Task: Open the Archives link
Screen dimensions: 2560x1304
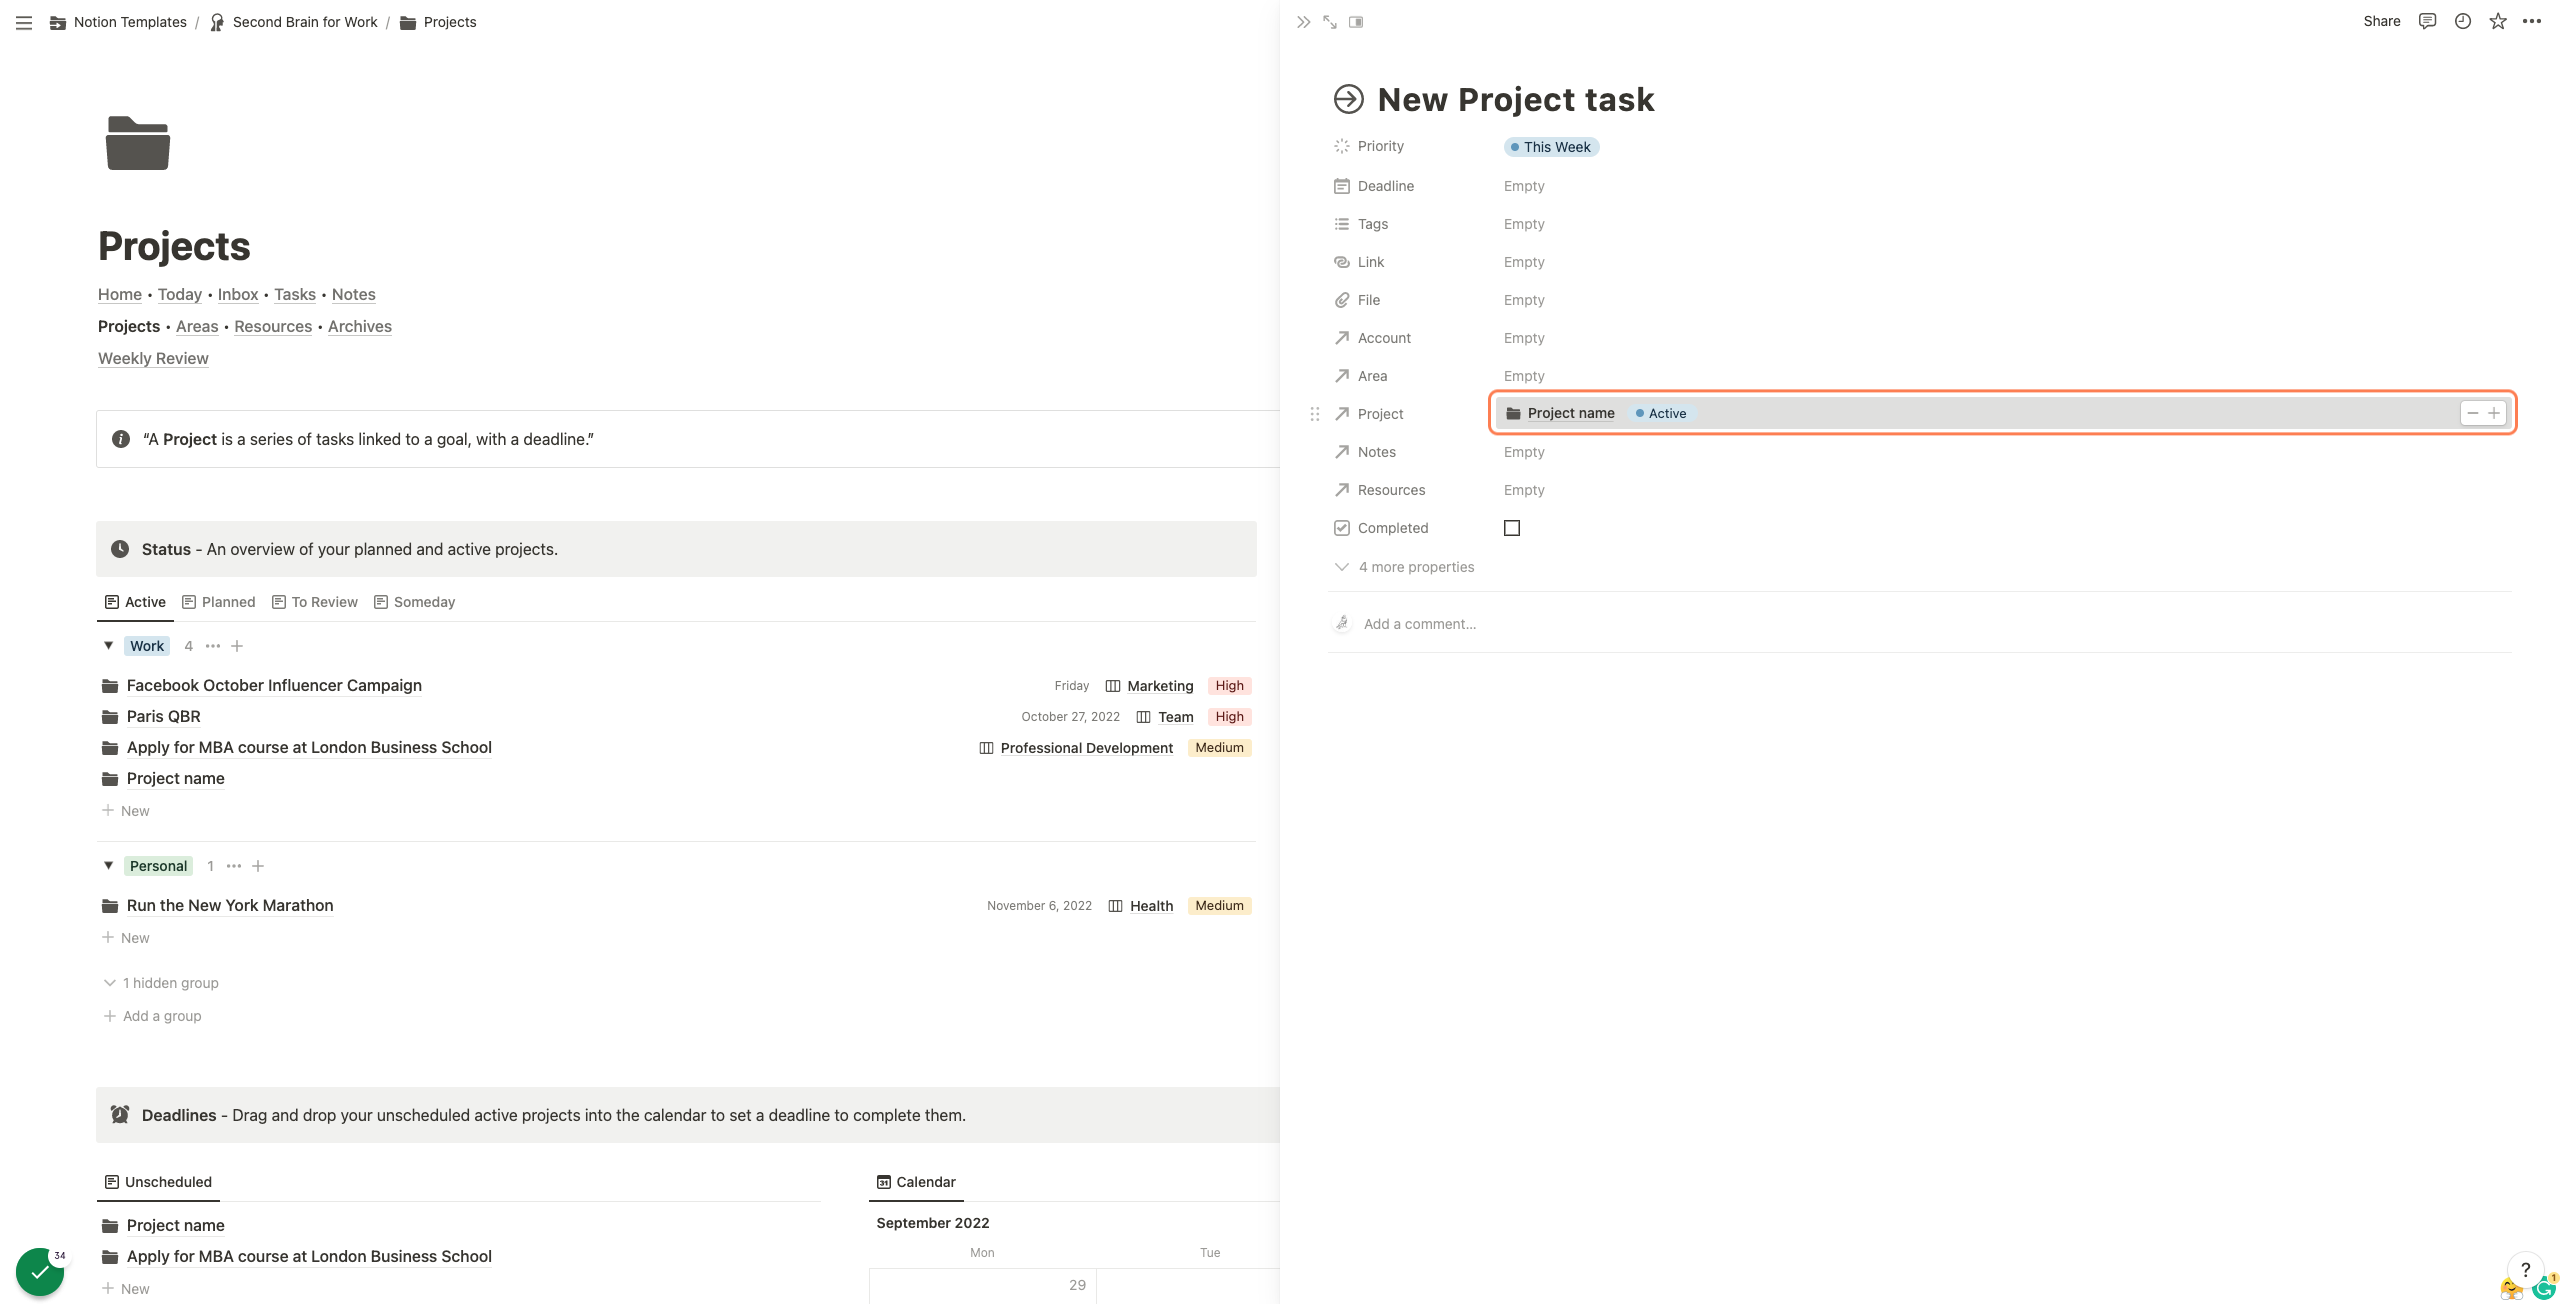Action: tap(360, 326)
